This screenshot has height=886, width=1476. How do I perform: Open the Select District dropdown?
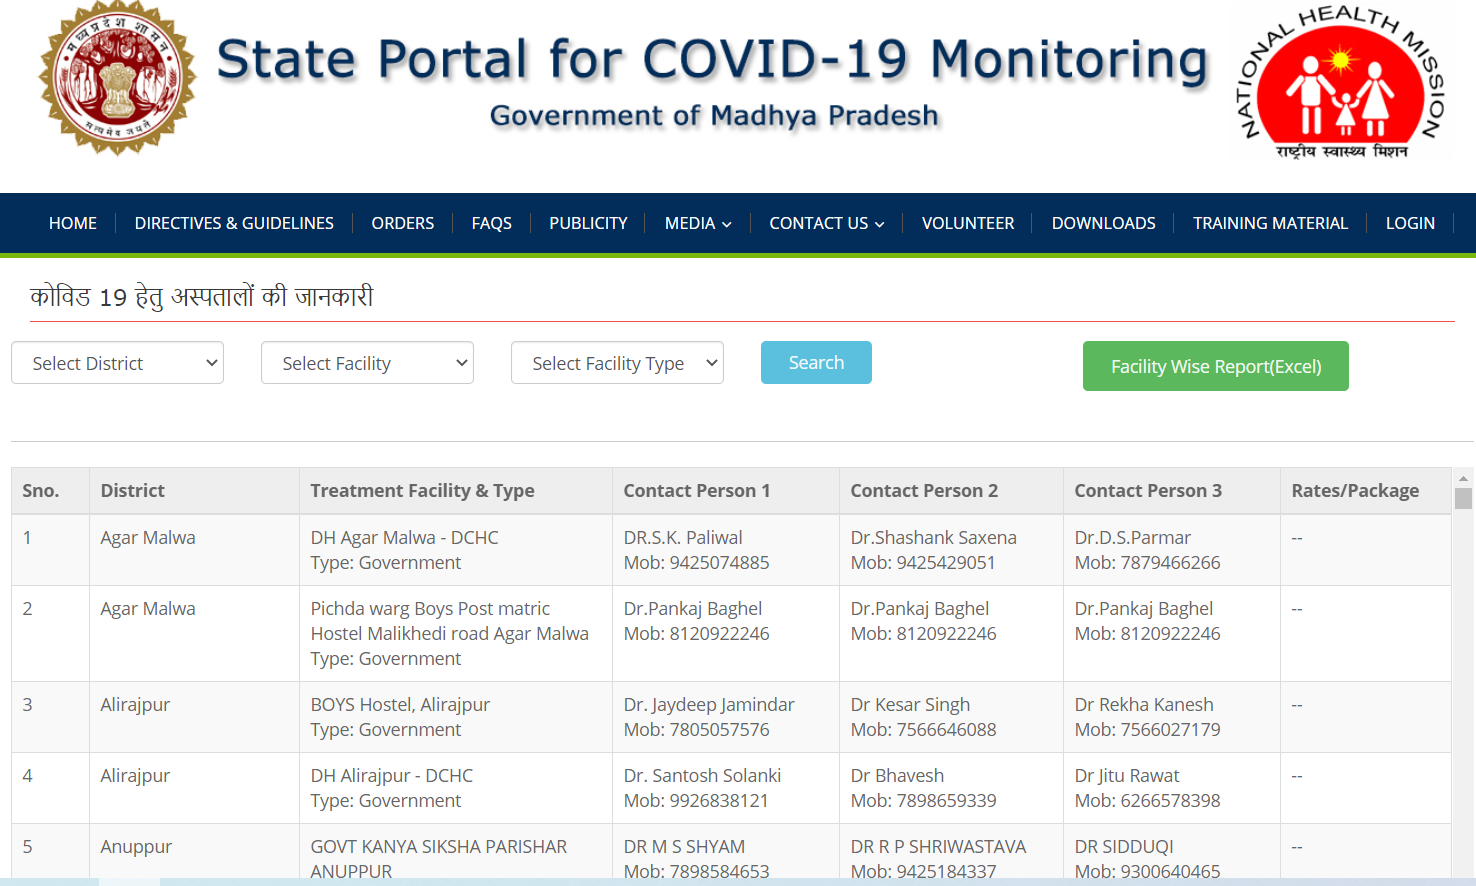tap(117, 363)
